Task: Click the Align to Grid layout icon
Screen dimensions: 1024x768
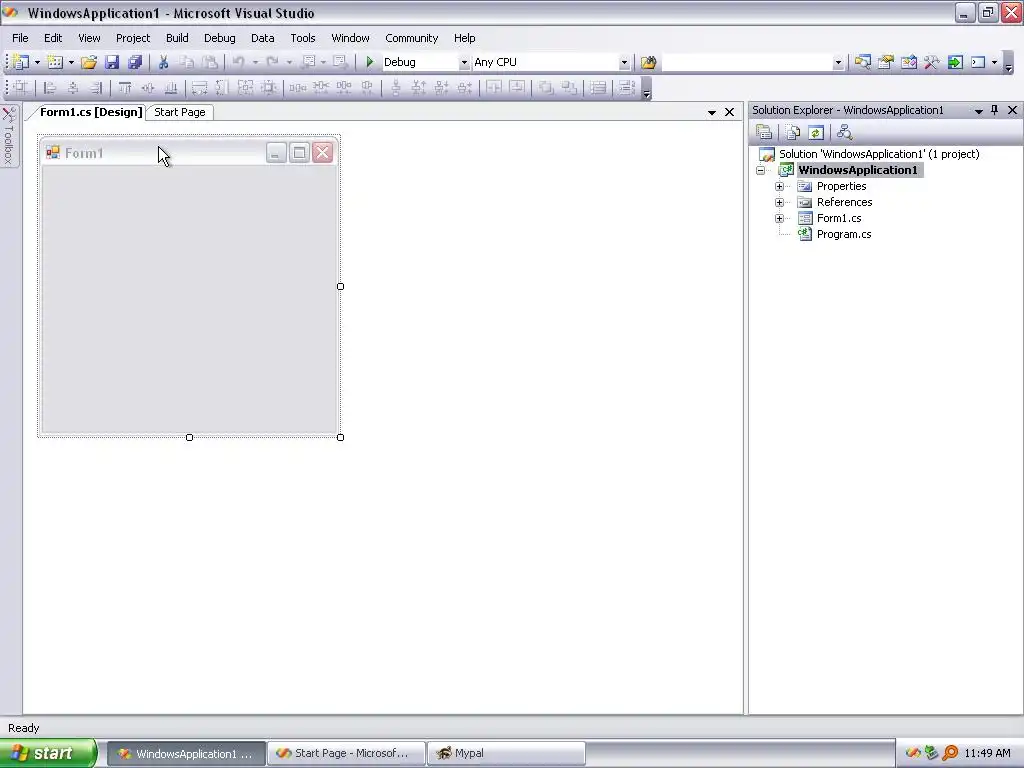Action: [x=21, y=88]
